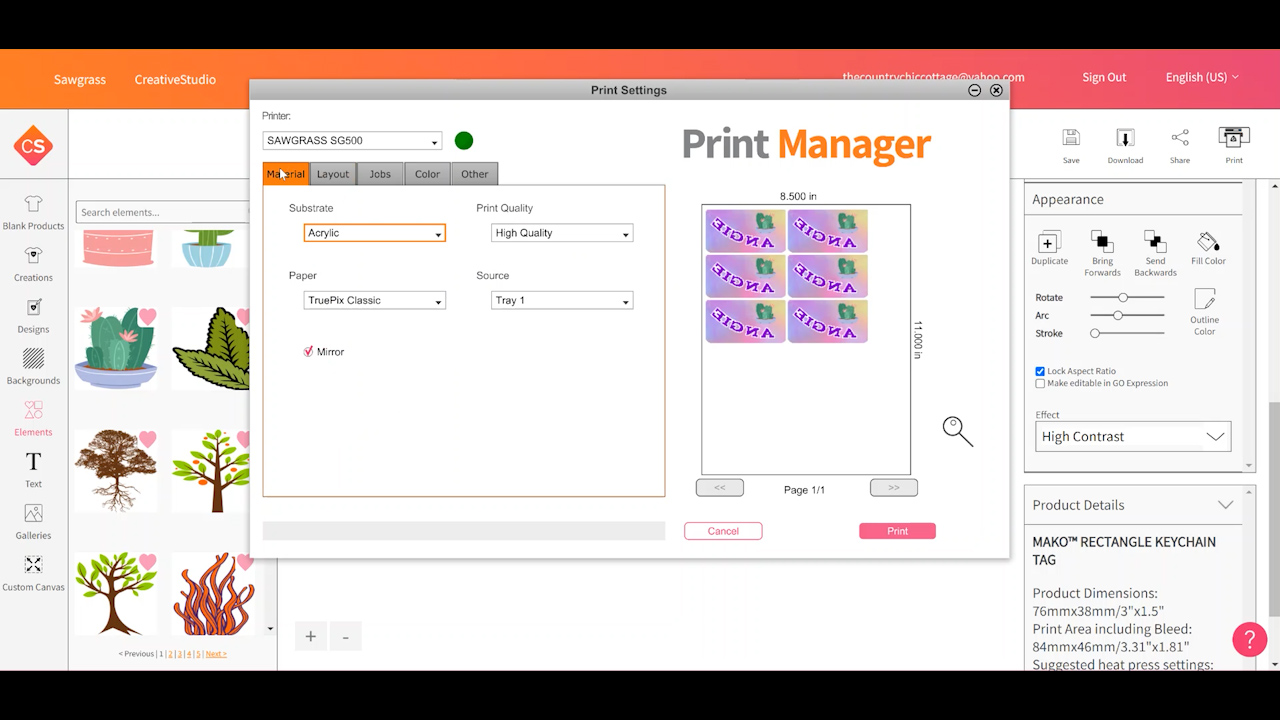Open the Source dropdown showing Tray 1
Image resolution: width=1280 pixels, height=720 pixels.
click(562, 300)
